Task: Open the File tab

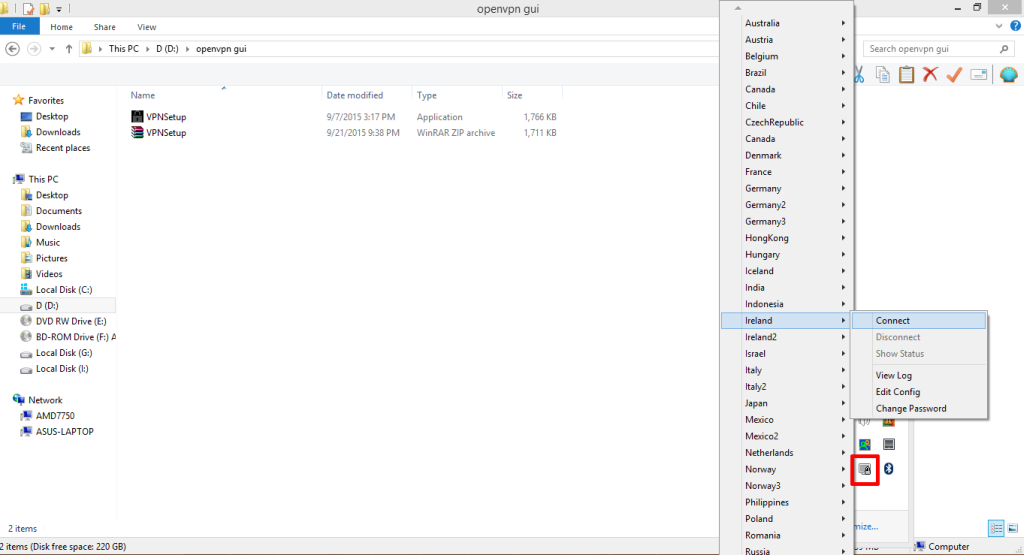Action: pos(19,27)
